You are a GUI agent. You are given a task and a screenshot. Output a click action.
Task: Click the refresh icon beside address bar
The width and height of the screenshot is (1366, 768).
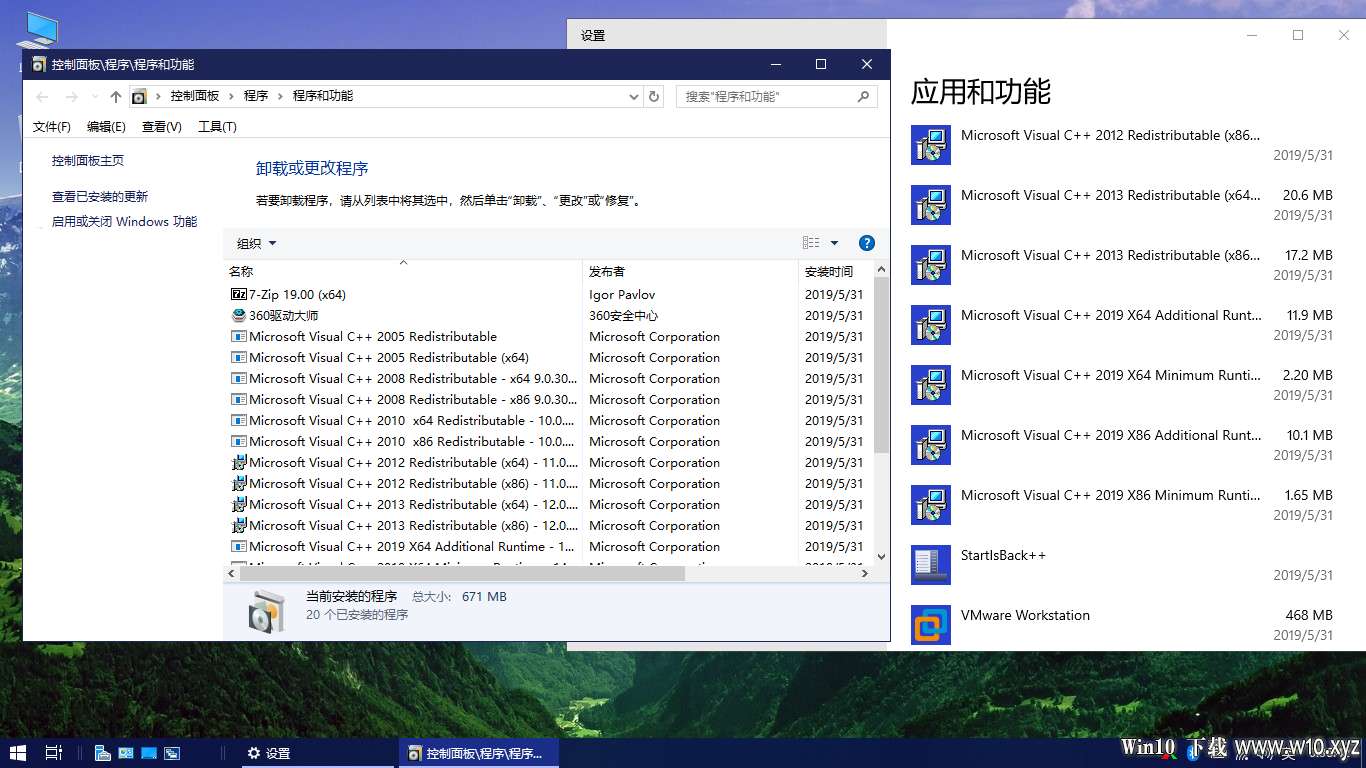(654, 97)
